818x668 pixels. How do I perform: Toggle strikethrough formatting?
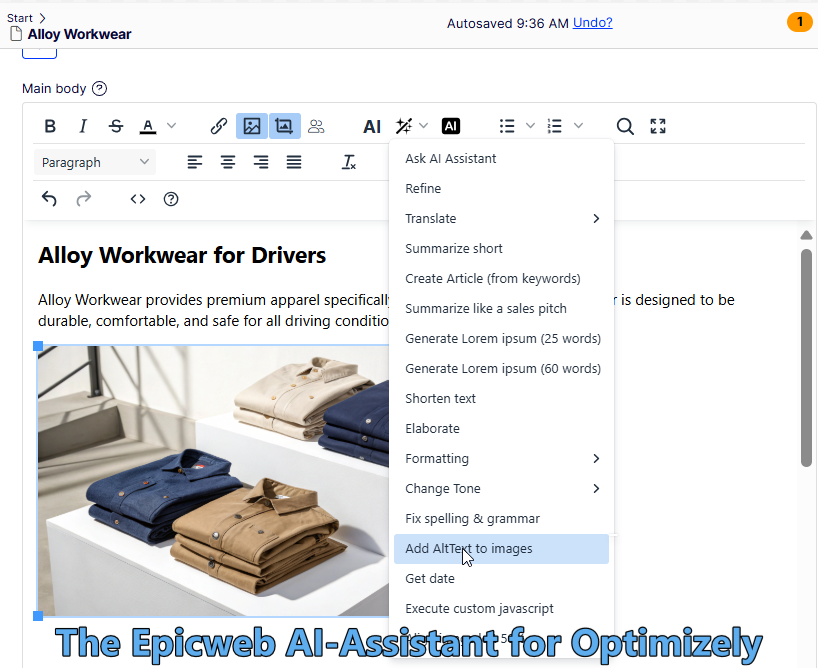[116, 126]
